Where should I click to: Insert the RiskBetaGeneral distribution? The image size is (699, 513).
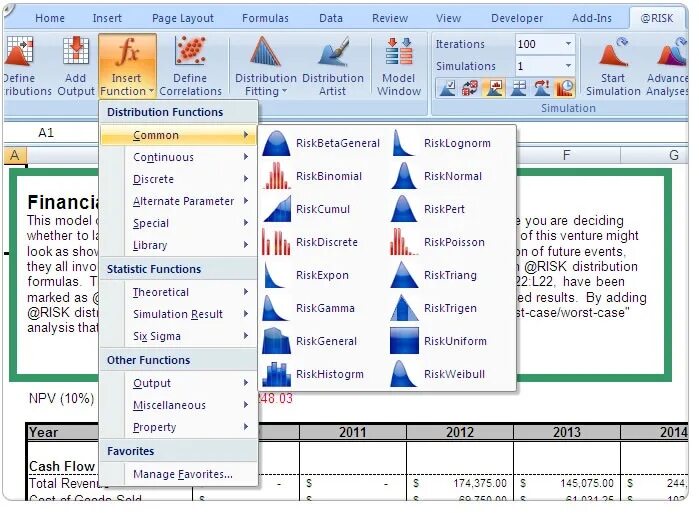coord(321,143)
